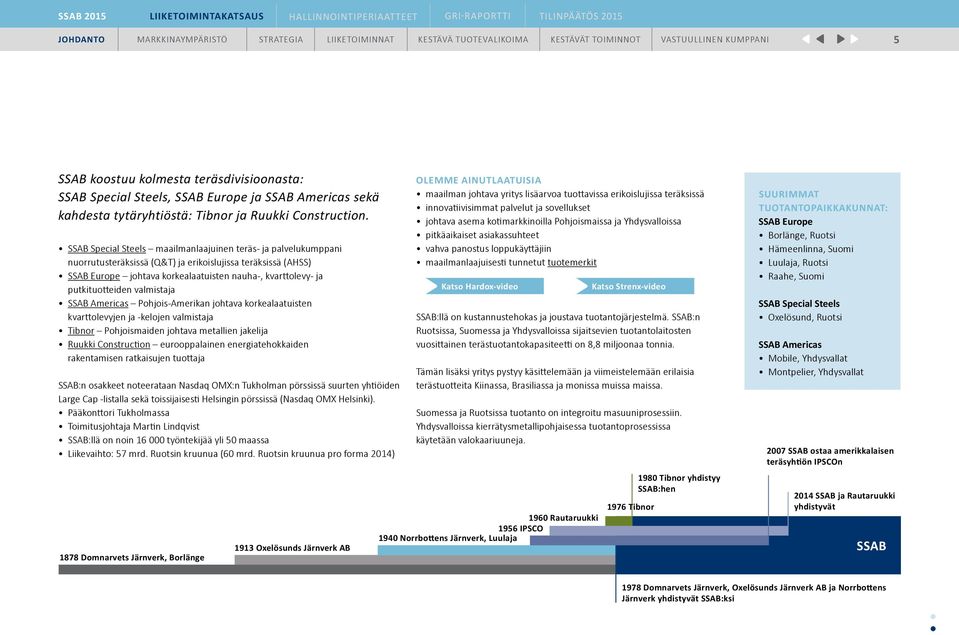The width and height of the screenshot is (959, 635).
Task: Click the Olemme ainutlaatuisia heading
Action: [x=478, y=180]
